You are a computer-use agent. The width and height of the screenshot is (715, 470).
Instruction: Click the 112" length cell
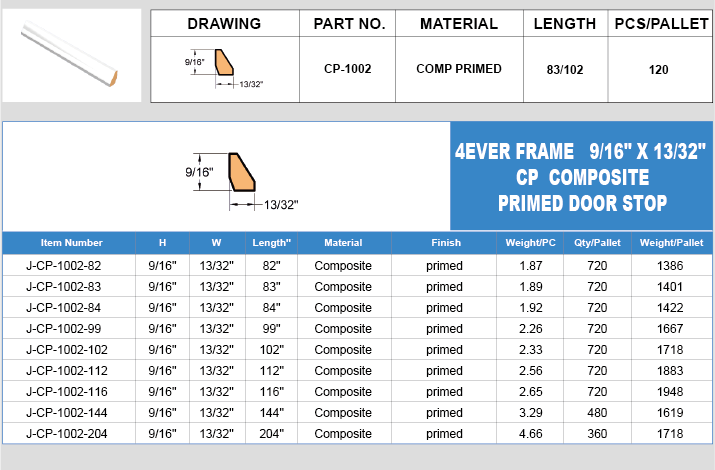click(271, 371)
